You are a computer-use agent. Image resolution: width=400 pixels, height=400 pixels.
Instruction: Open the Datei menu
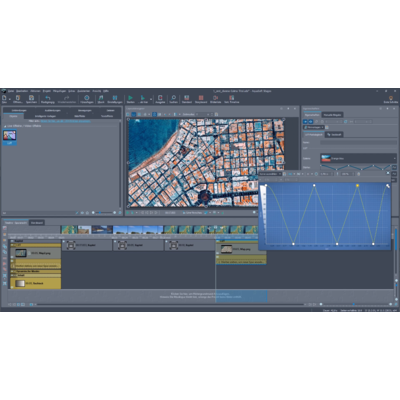[x=11, y=91]
